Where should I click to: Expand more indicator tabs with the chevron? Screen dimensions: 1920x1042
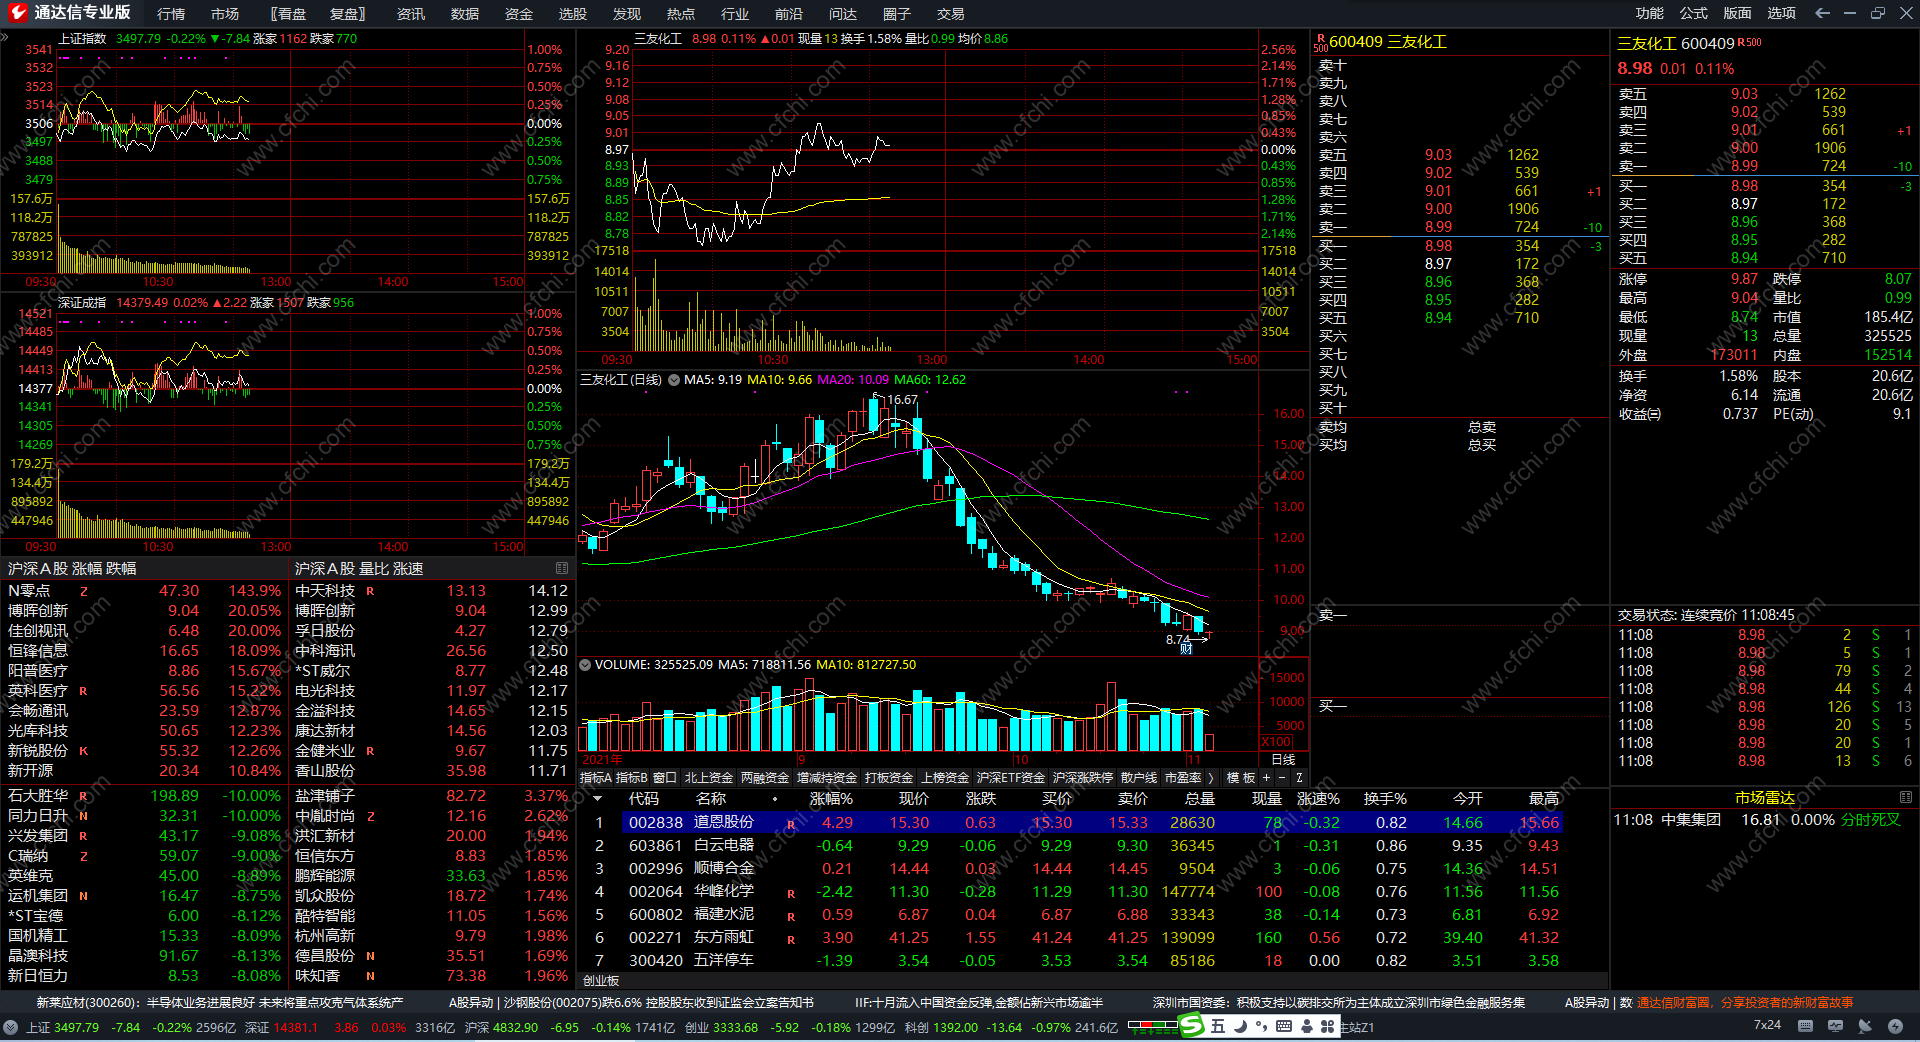pos(1211,778)
